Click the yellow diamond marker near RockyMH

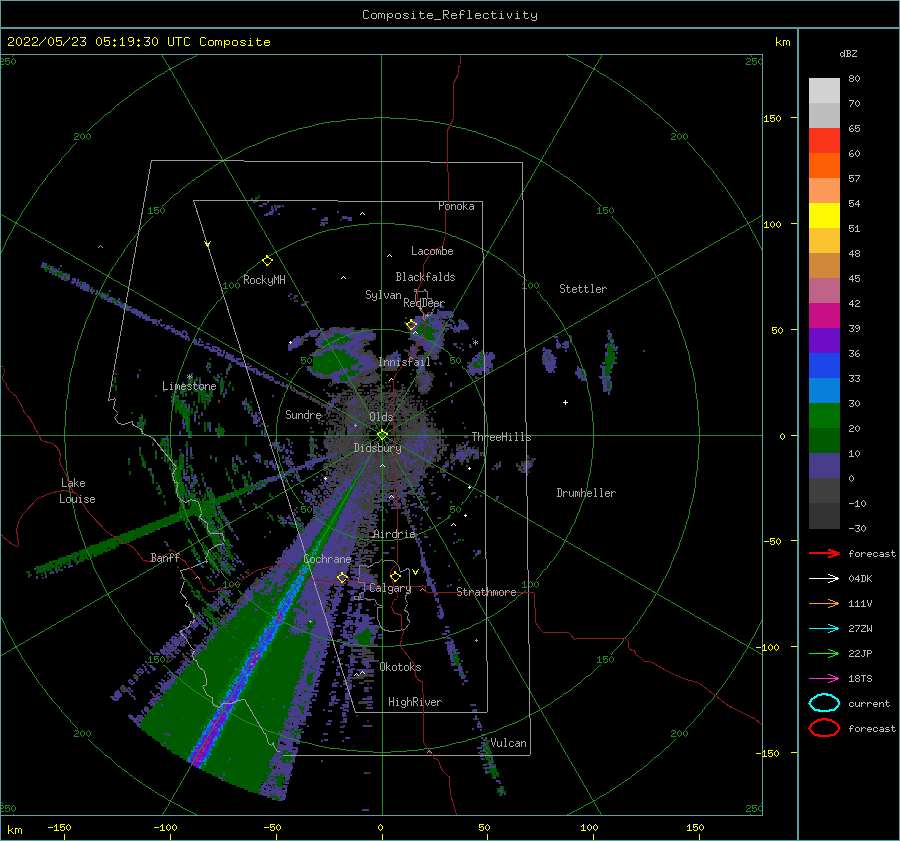pos(267,261)
